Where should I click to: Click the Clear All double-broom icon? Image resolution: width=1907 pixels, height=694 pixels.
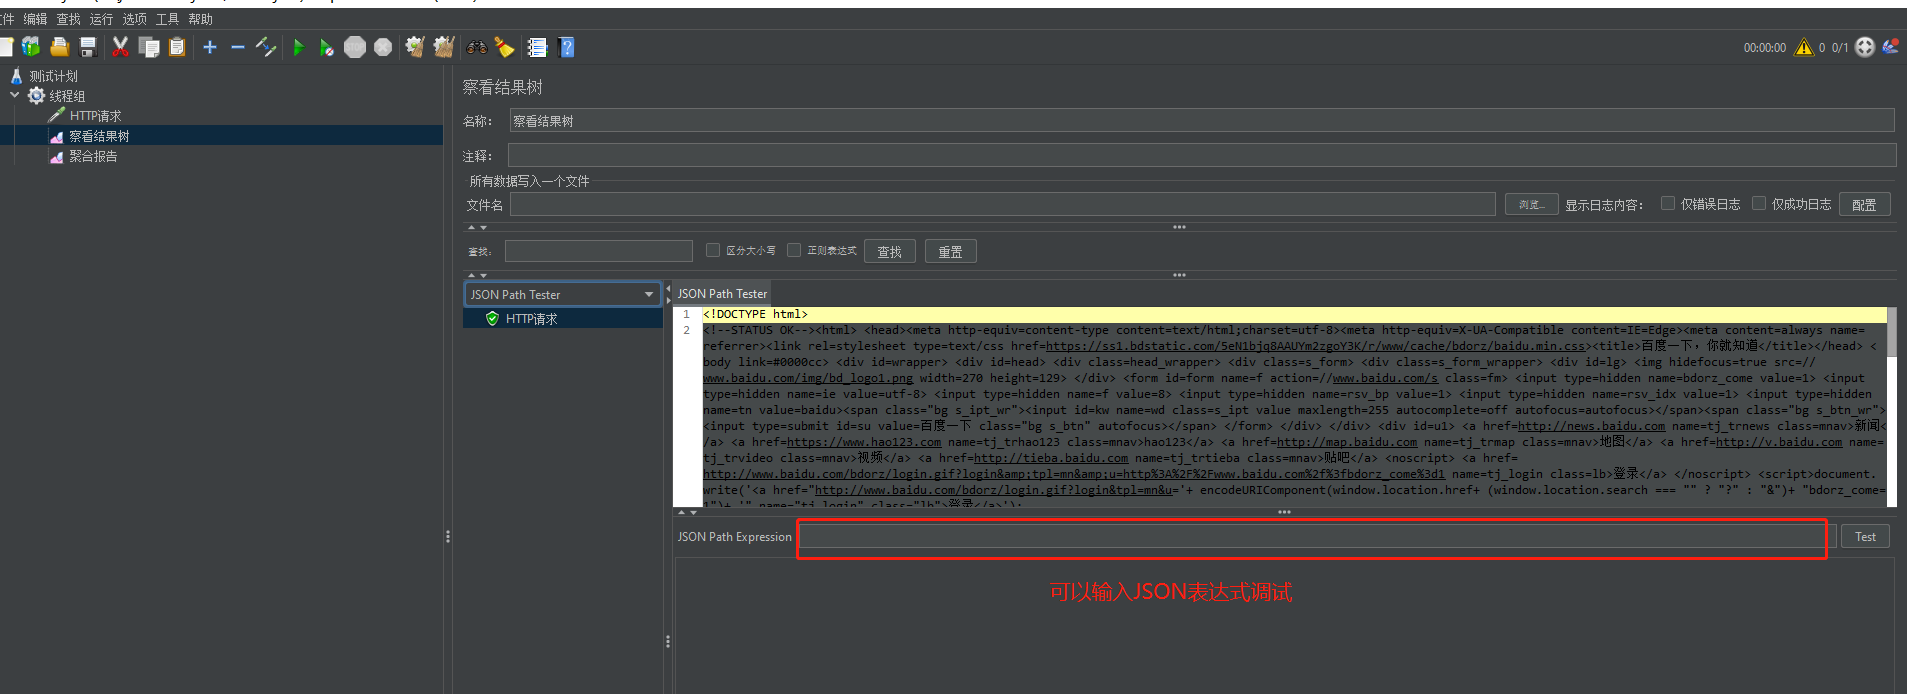(444, 47)
